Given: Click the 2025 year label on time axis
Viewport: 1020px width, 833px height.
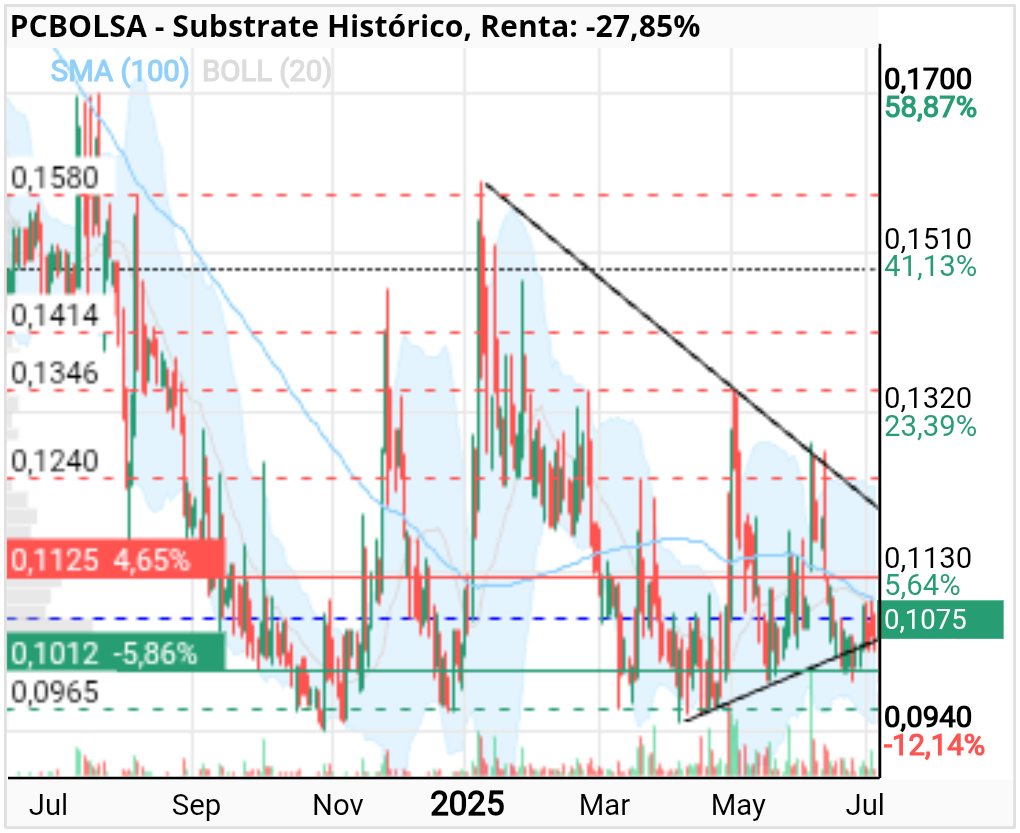Looking at the screenshot, I should [x=468, y=804].
